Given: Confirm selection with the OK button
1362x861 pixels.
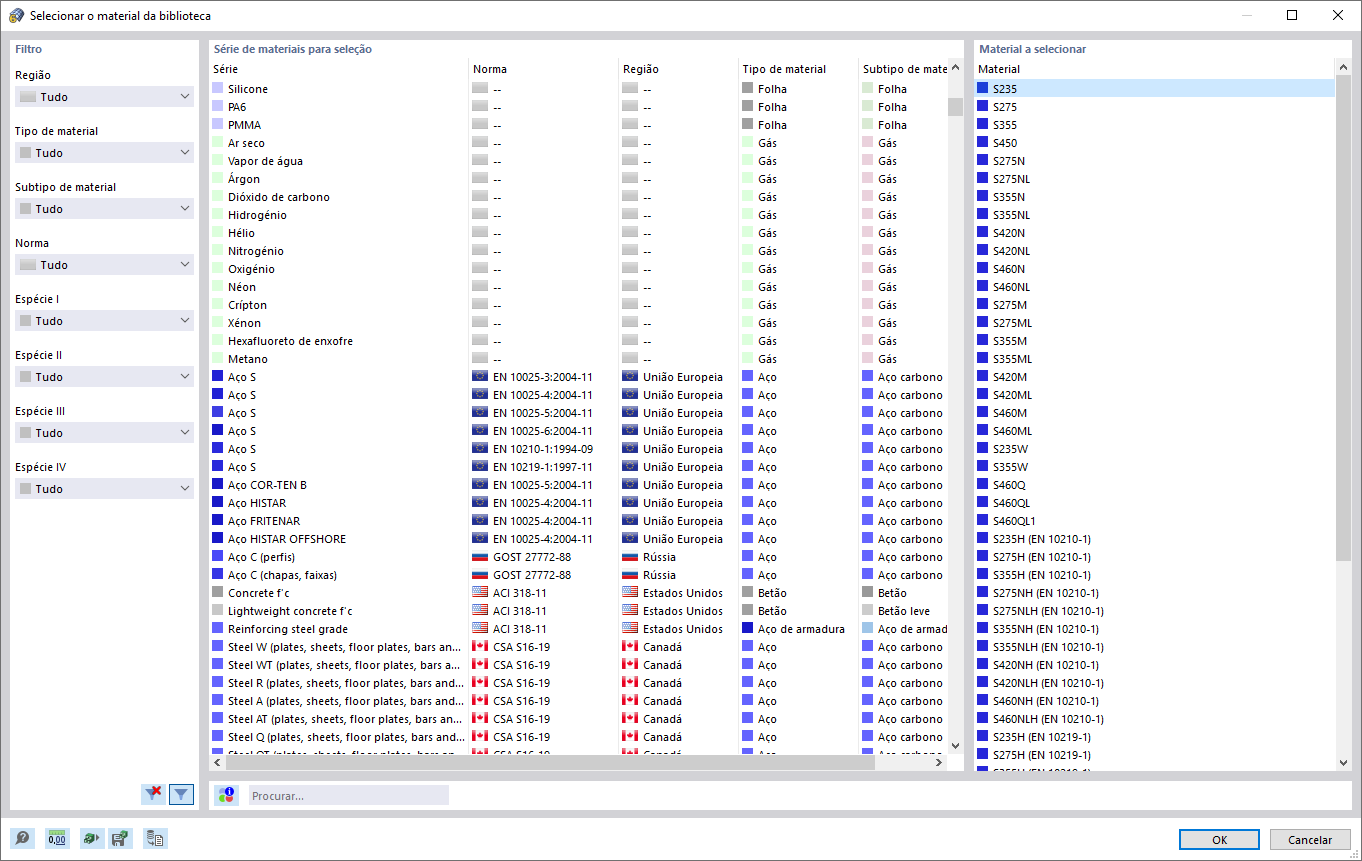Looking at the screenshot, I should pyautogui.click(x=1219, y=840).
